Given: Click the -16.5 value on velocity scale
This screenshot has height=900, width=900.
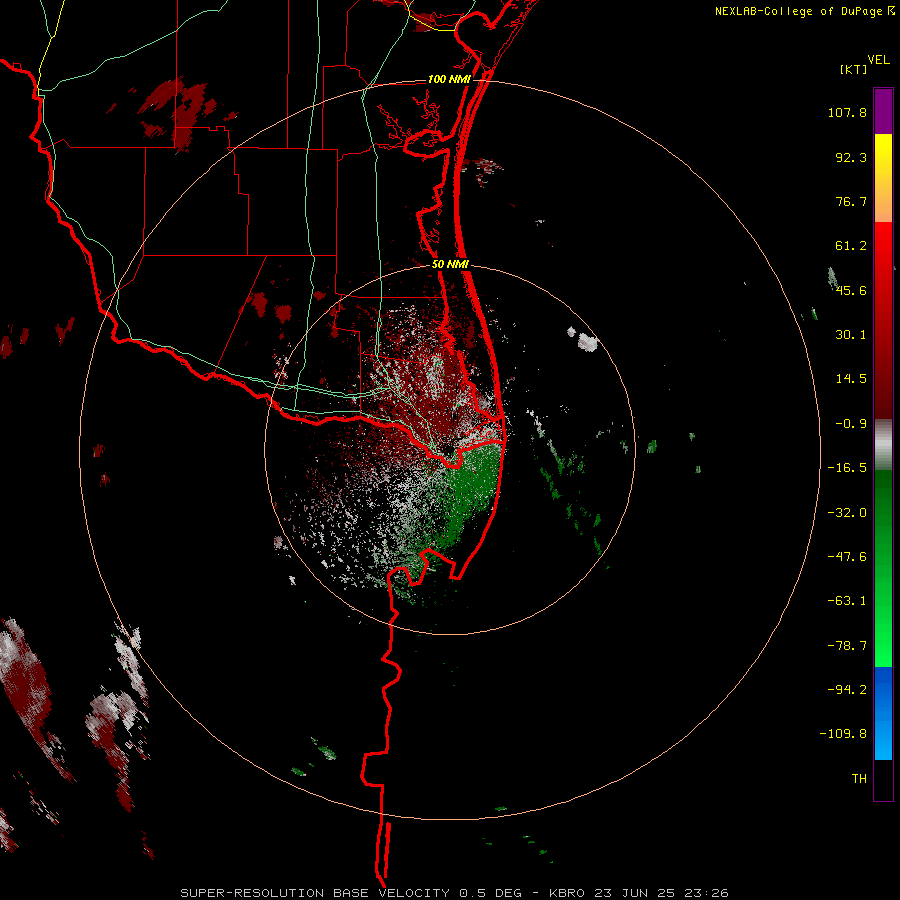Looking at the screenshot, I should tap(847, 468).
